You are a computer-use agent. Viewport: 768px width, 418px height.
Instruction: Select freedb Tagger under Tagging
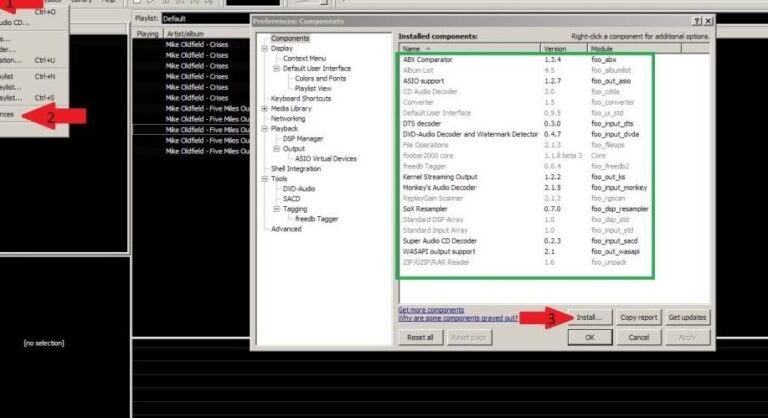(x=316, y=219)
